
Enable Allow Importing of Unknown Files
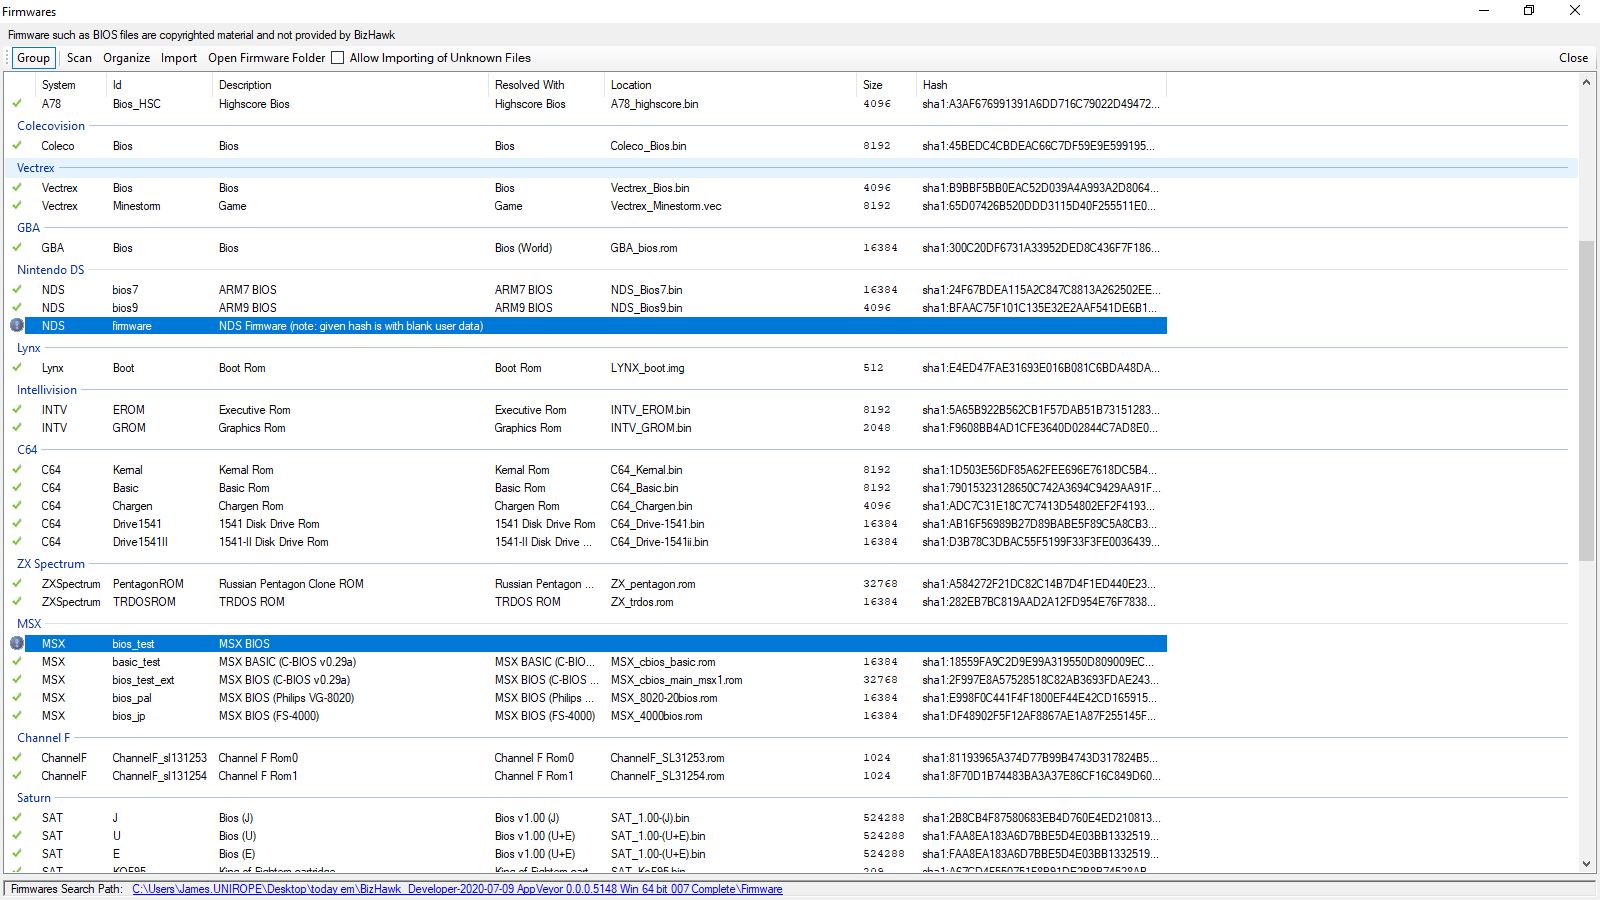(x=338, y=58)
